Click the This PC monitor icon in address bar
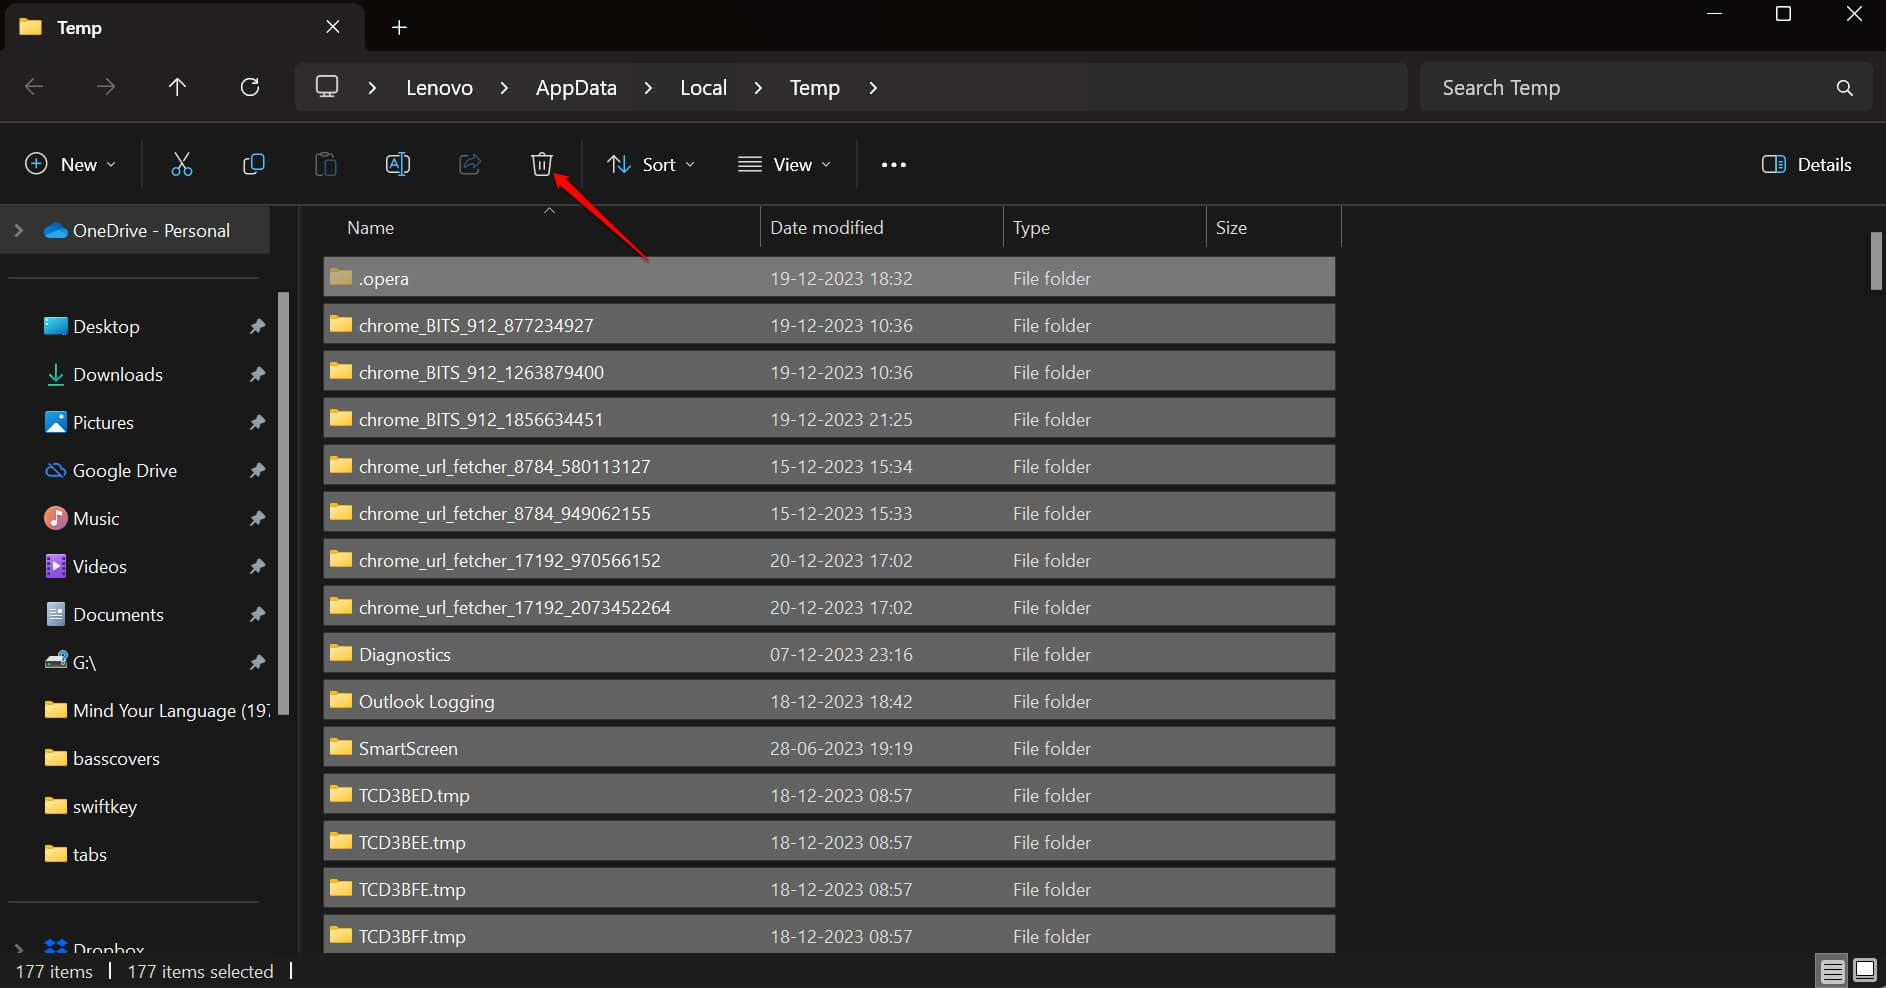Screen dimensions: 1886x988 click(x=327, y=87)
